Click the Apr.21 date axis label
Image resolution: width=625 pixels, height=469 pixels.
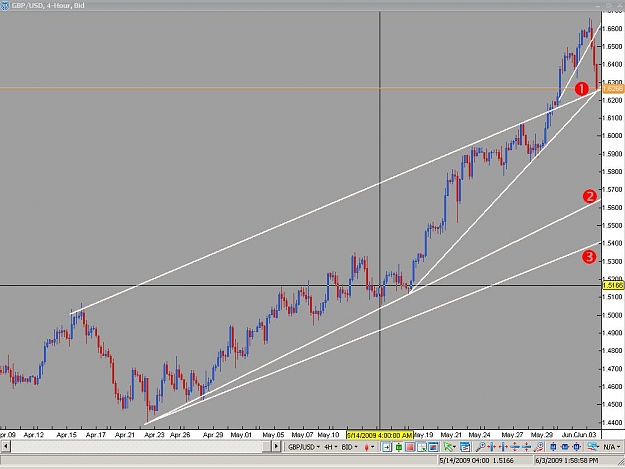click(x=125, y=435)
